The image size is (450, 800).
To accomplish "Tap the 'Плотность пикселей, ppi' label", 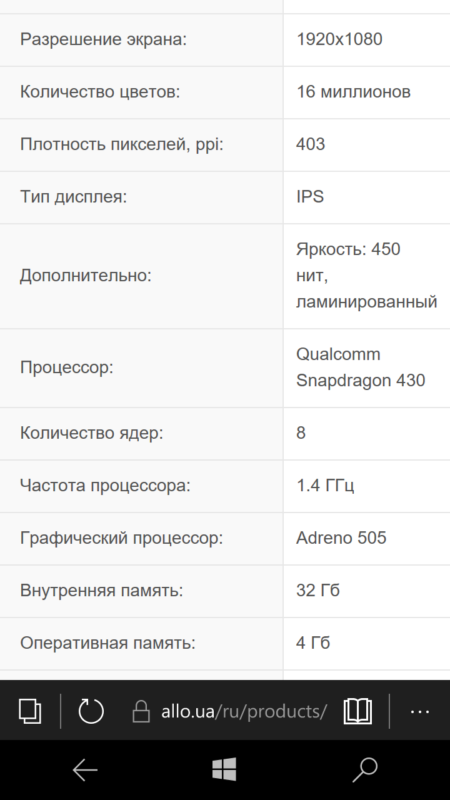I will pos(122,144).
